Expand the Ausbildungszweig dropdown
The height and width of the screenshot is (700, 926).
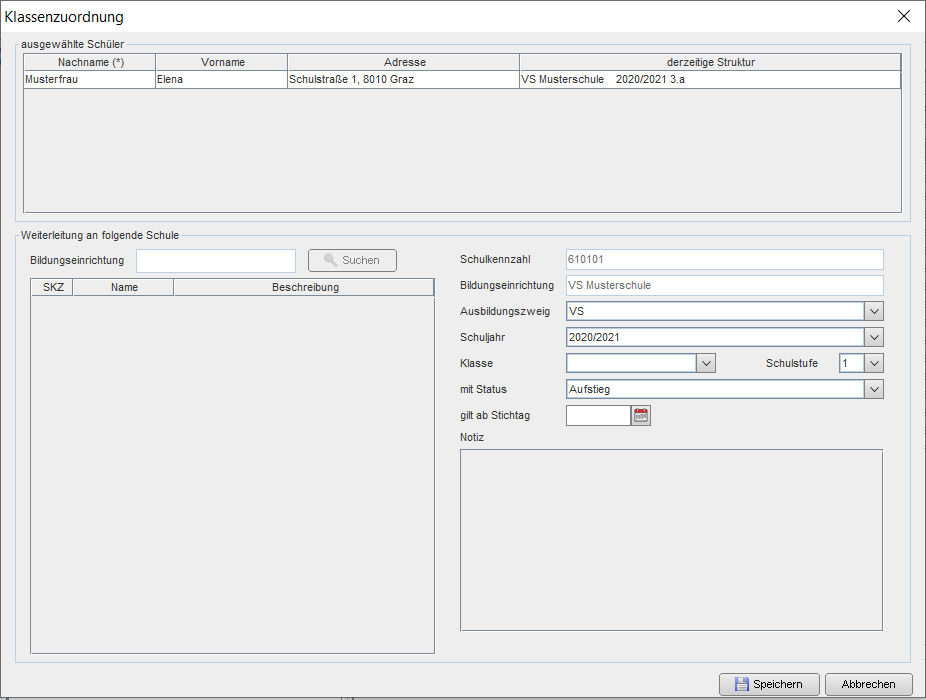tap(874, 311)
